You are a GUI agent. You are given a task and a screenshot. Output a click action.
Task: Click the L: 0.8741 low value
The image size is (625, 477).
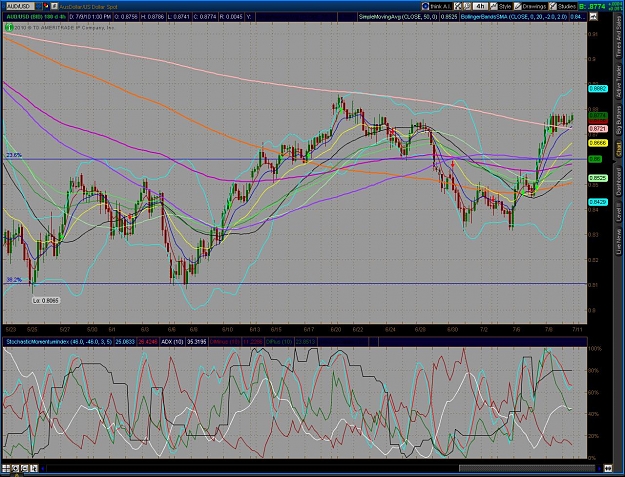[x=179, y=17]
